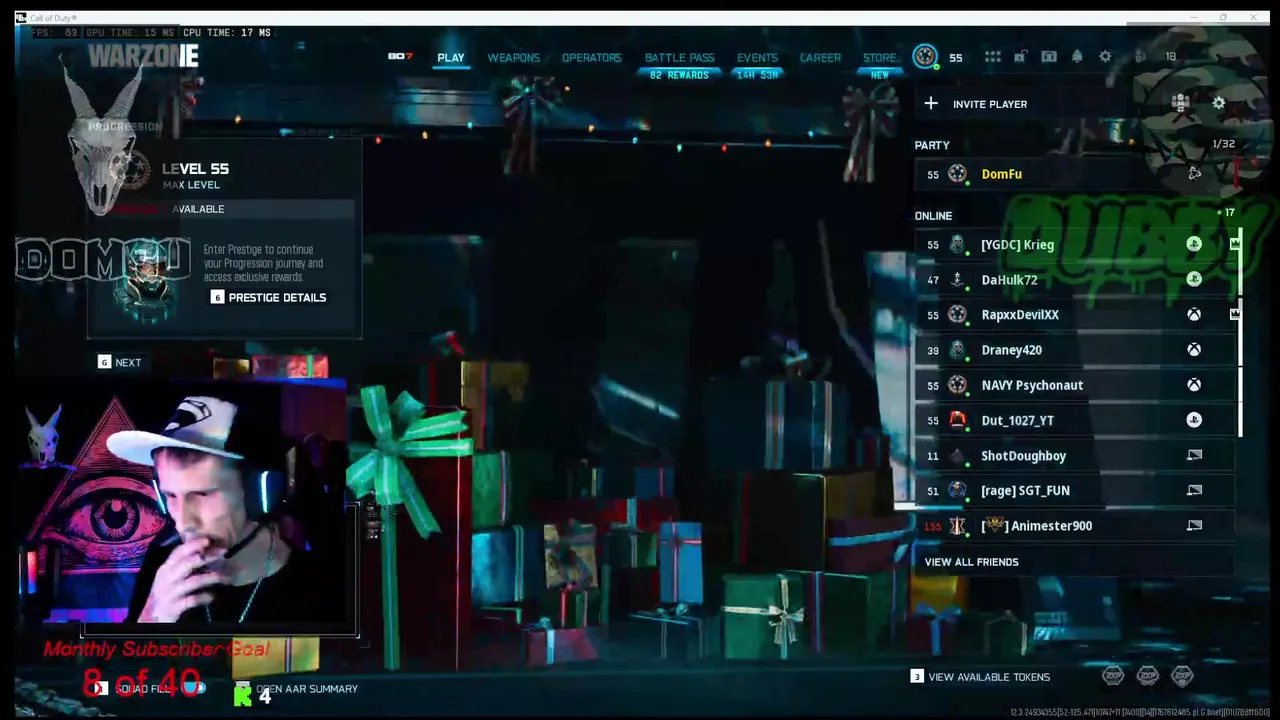Open the player emblem profile icon
The width and height of the screenshot is (1280, 720).
925,57
